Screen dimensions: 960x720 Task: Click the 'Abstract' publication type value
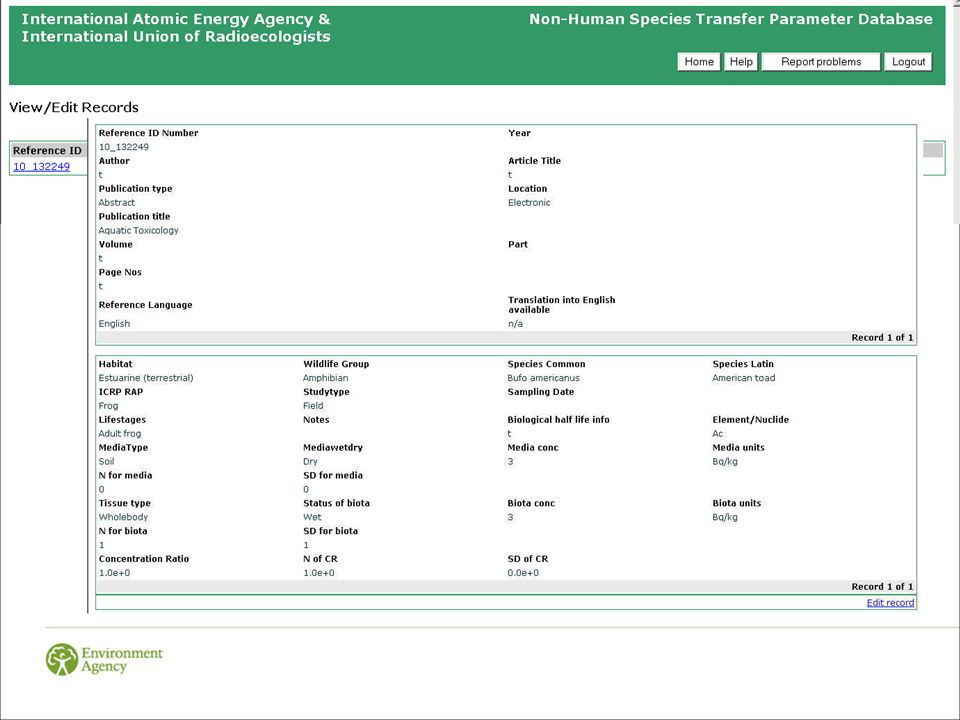click(116, 203)
